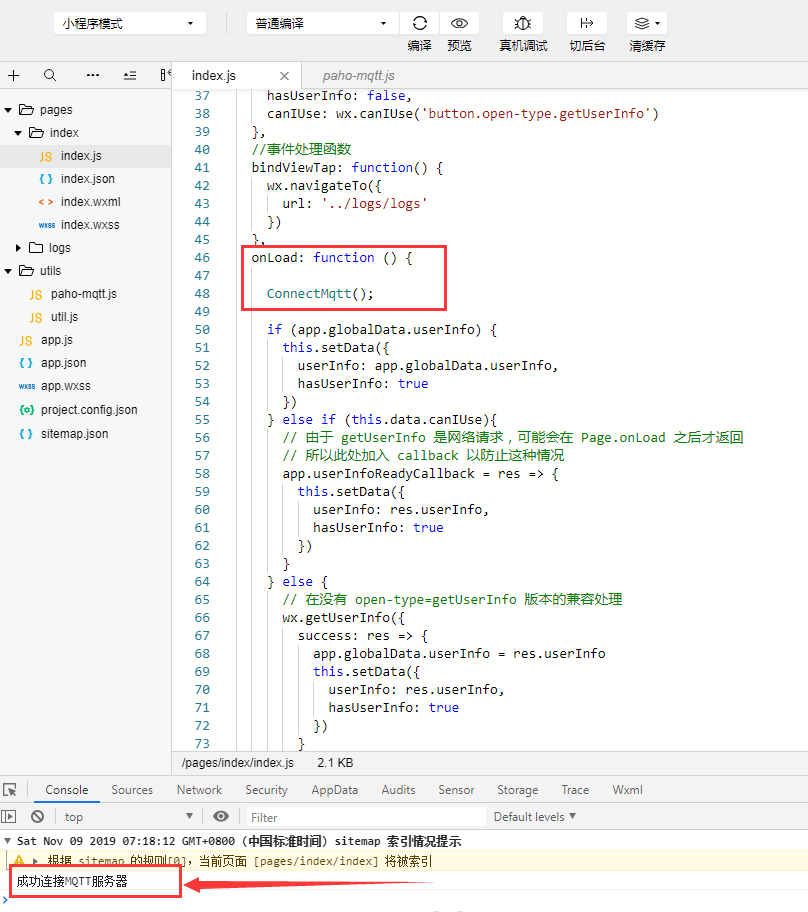Switch to the paho-mqtt.js editor tab
808x912 pixels.
point(358,76)
